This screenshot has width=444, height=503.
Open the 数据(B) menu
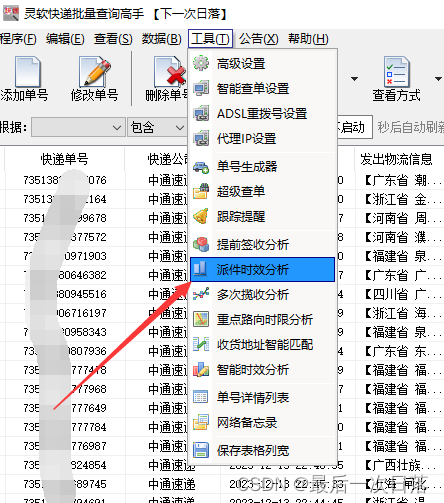pyautogui.click(x=161, y=39)
